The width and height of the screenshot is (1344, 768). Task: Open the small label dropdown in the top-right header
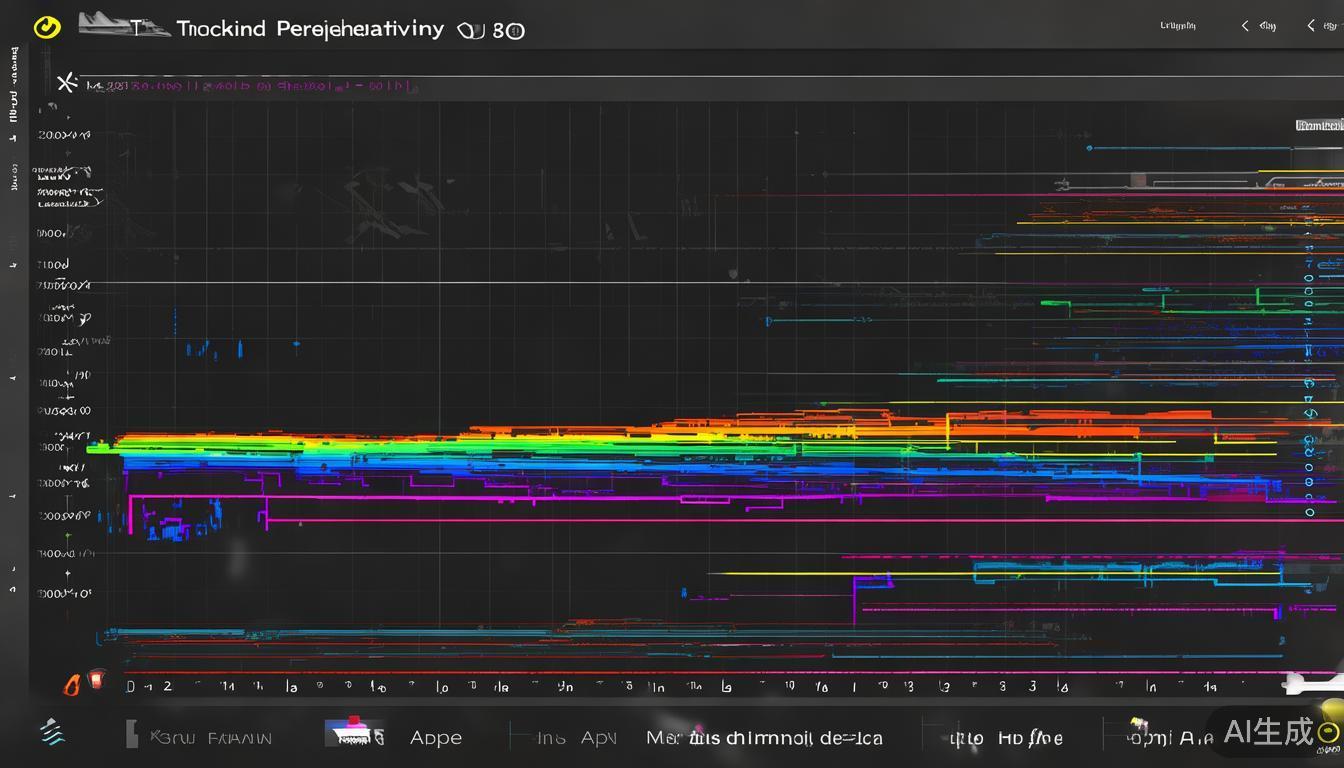click(1177, 26)
